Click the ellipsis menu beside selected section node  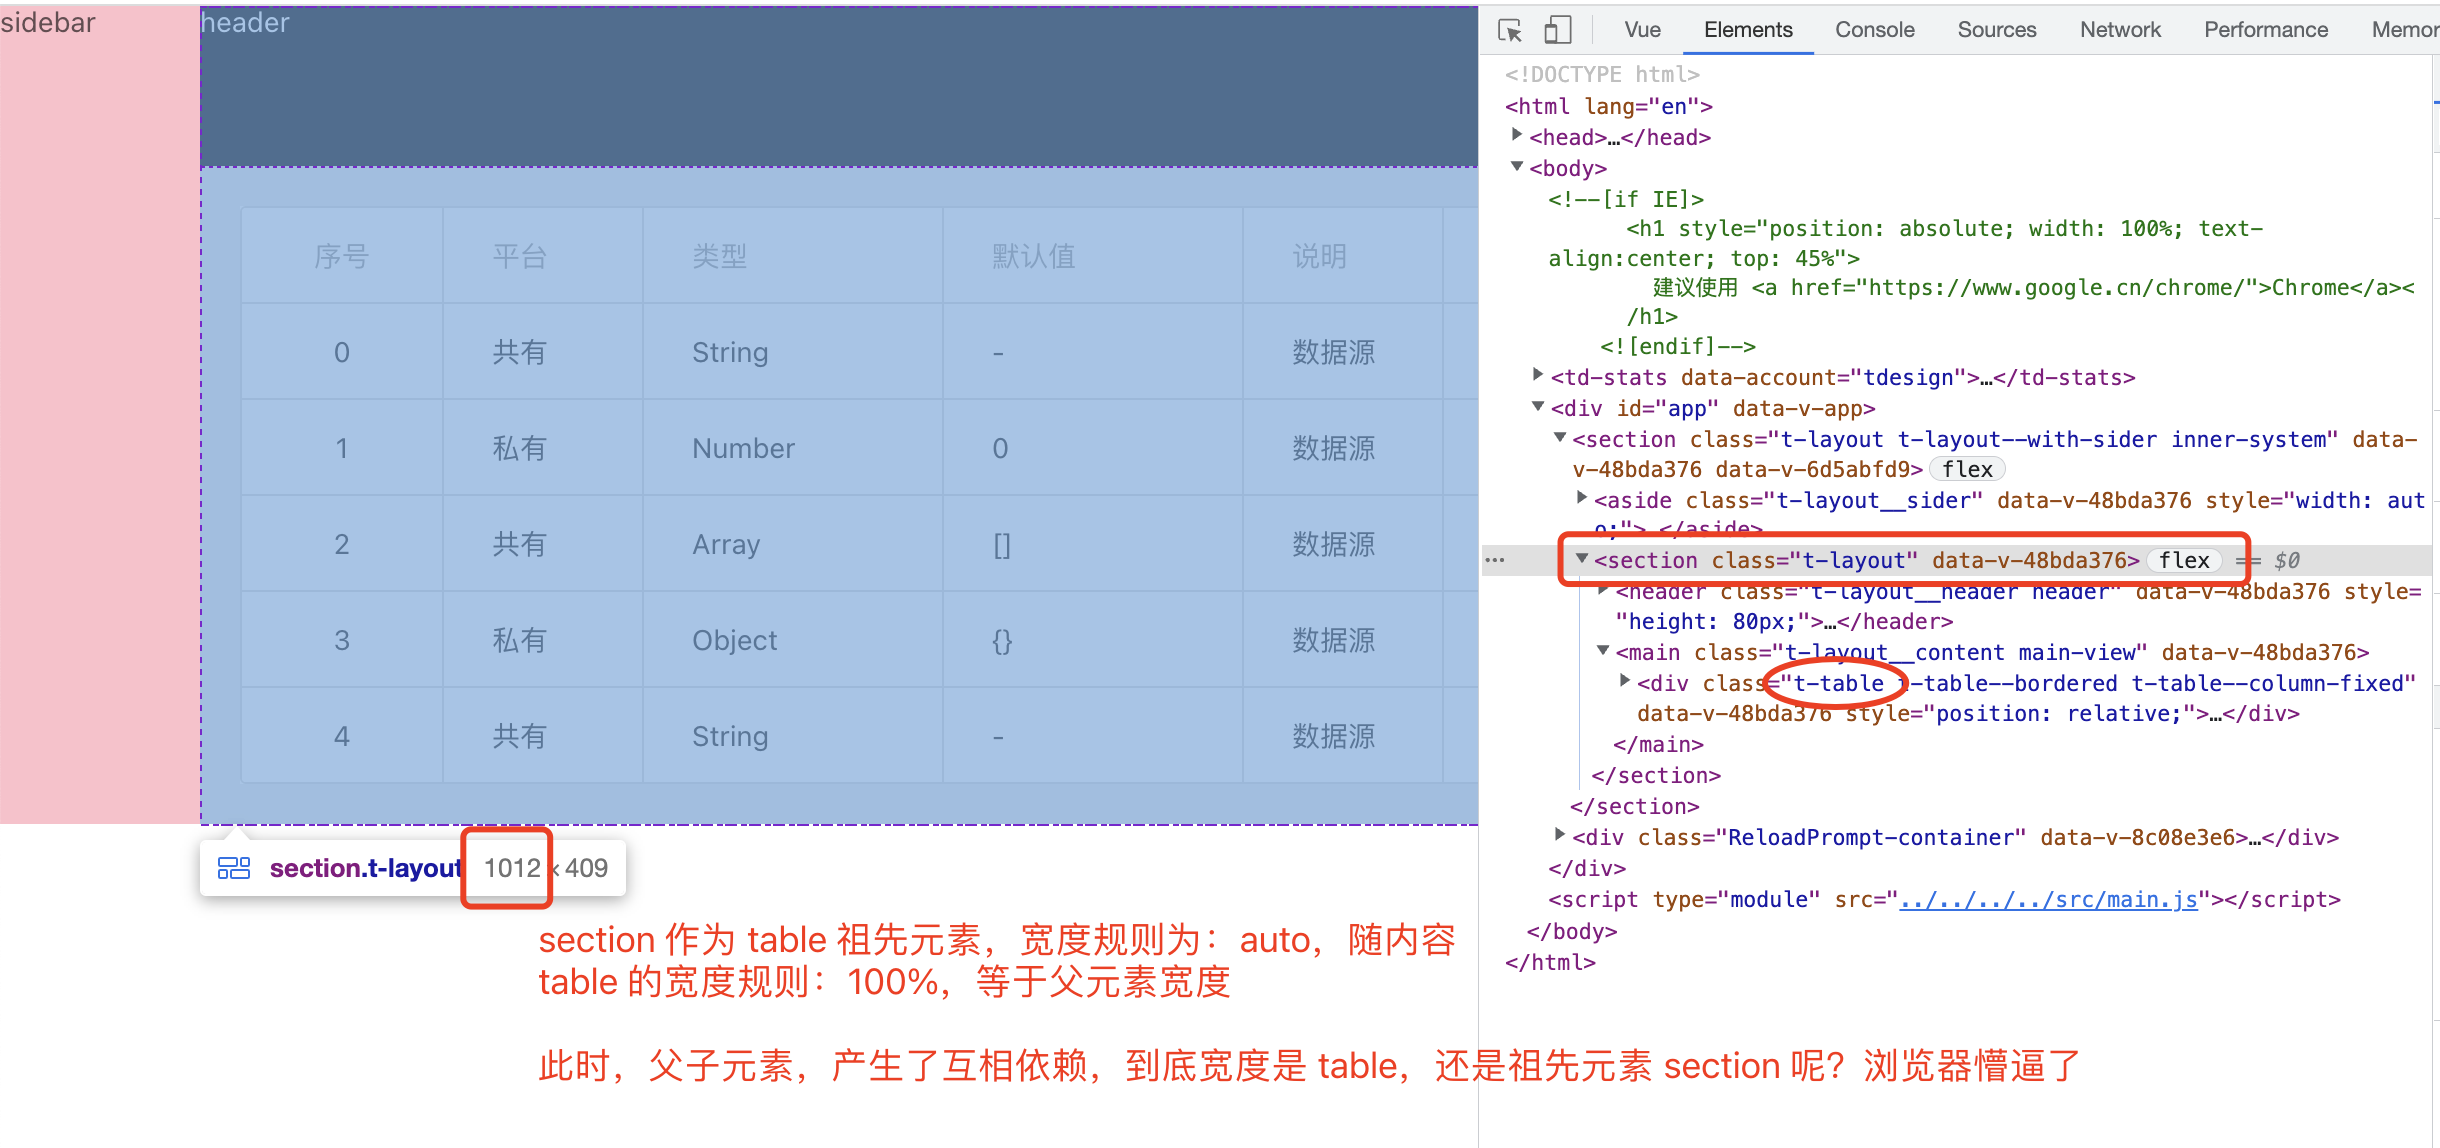pyautogui.click(x=1496, y=560)
